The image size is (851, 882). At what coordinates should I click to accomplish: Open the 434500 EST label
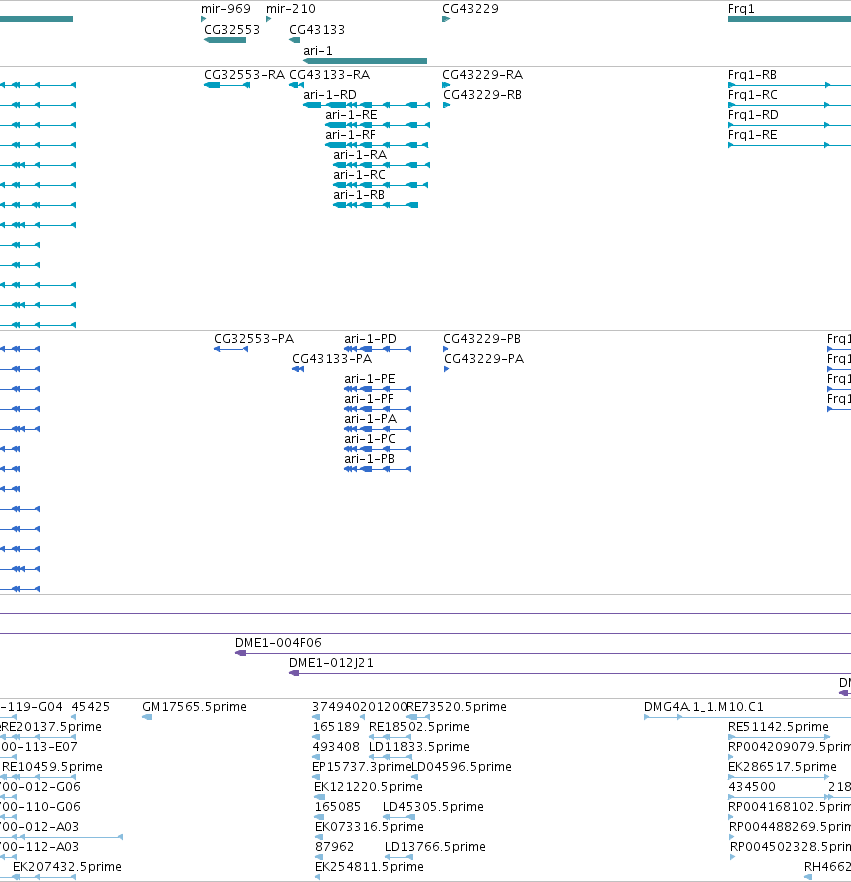[752, 787]
